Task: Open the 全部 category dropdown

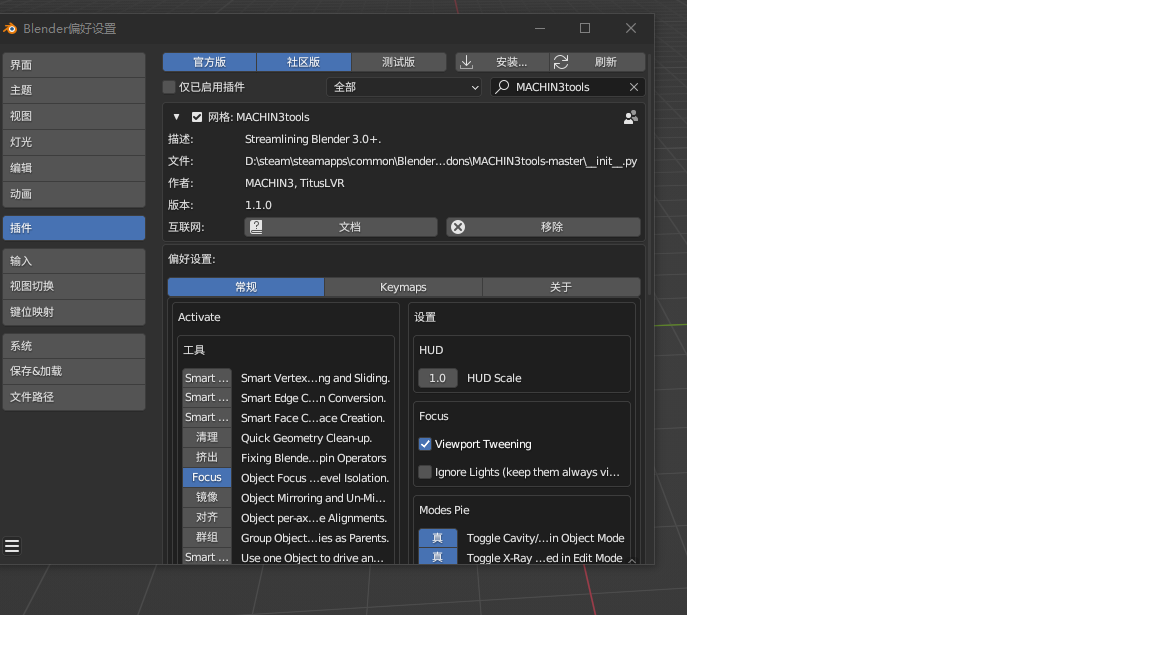Action: pyautogui.click(x=404, y=87)
